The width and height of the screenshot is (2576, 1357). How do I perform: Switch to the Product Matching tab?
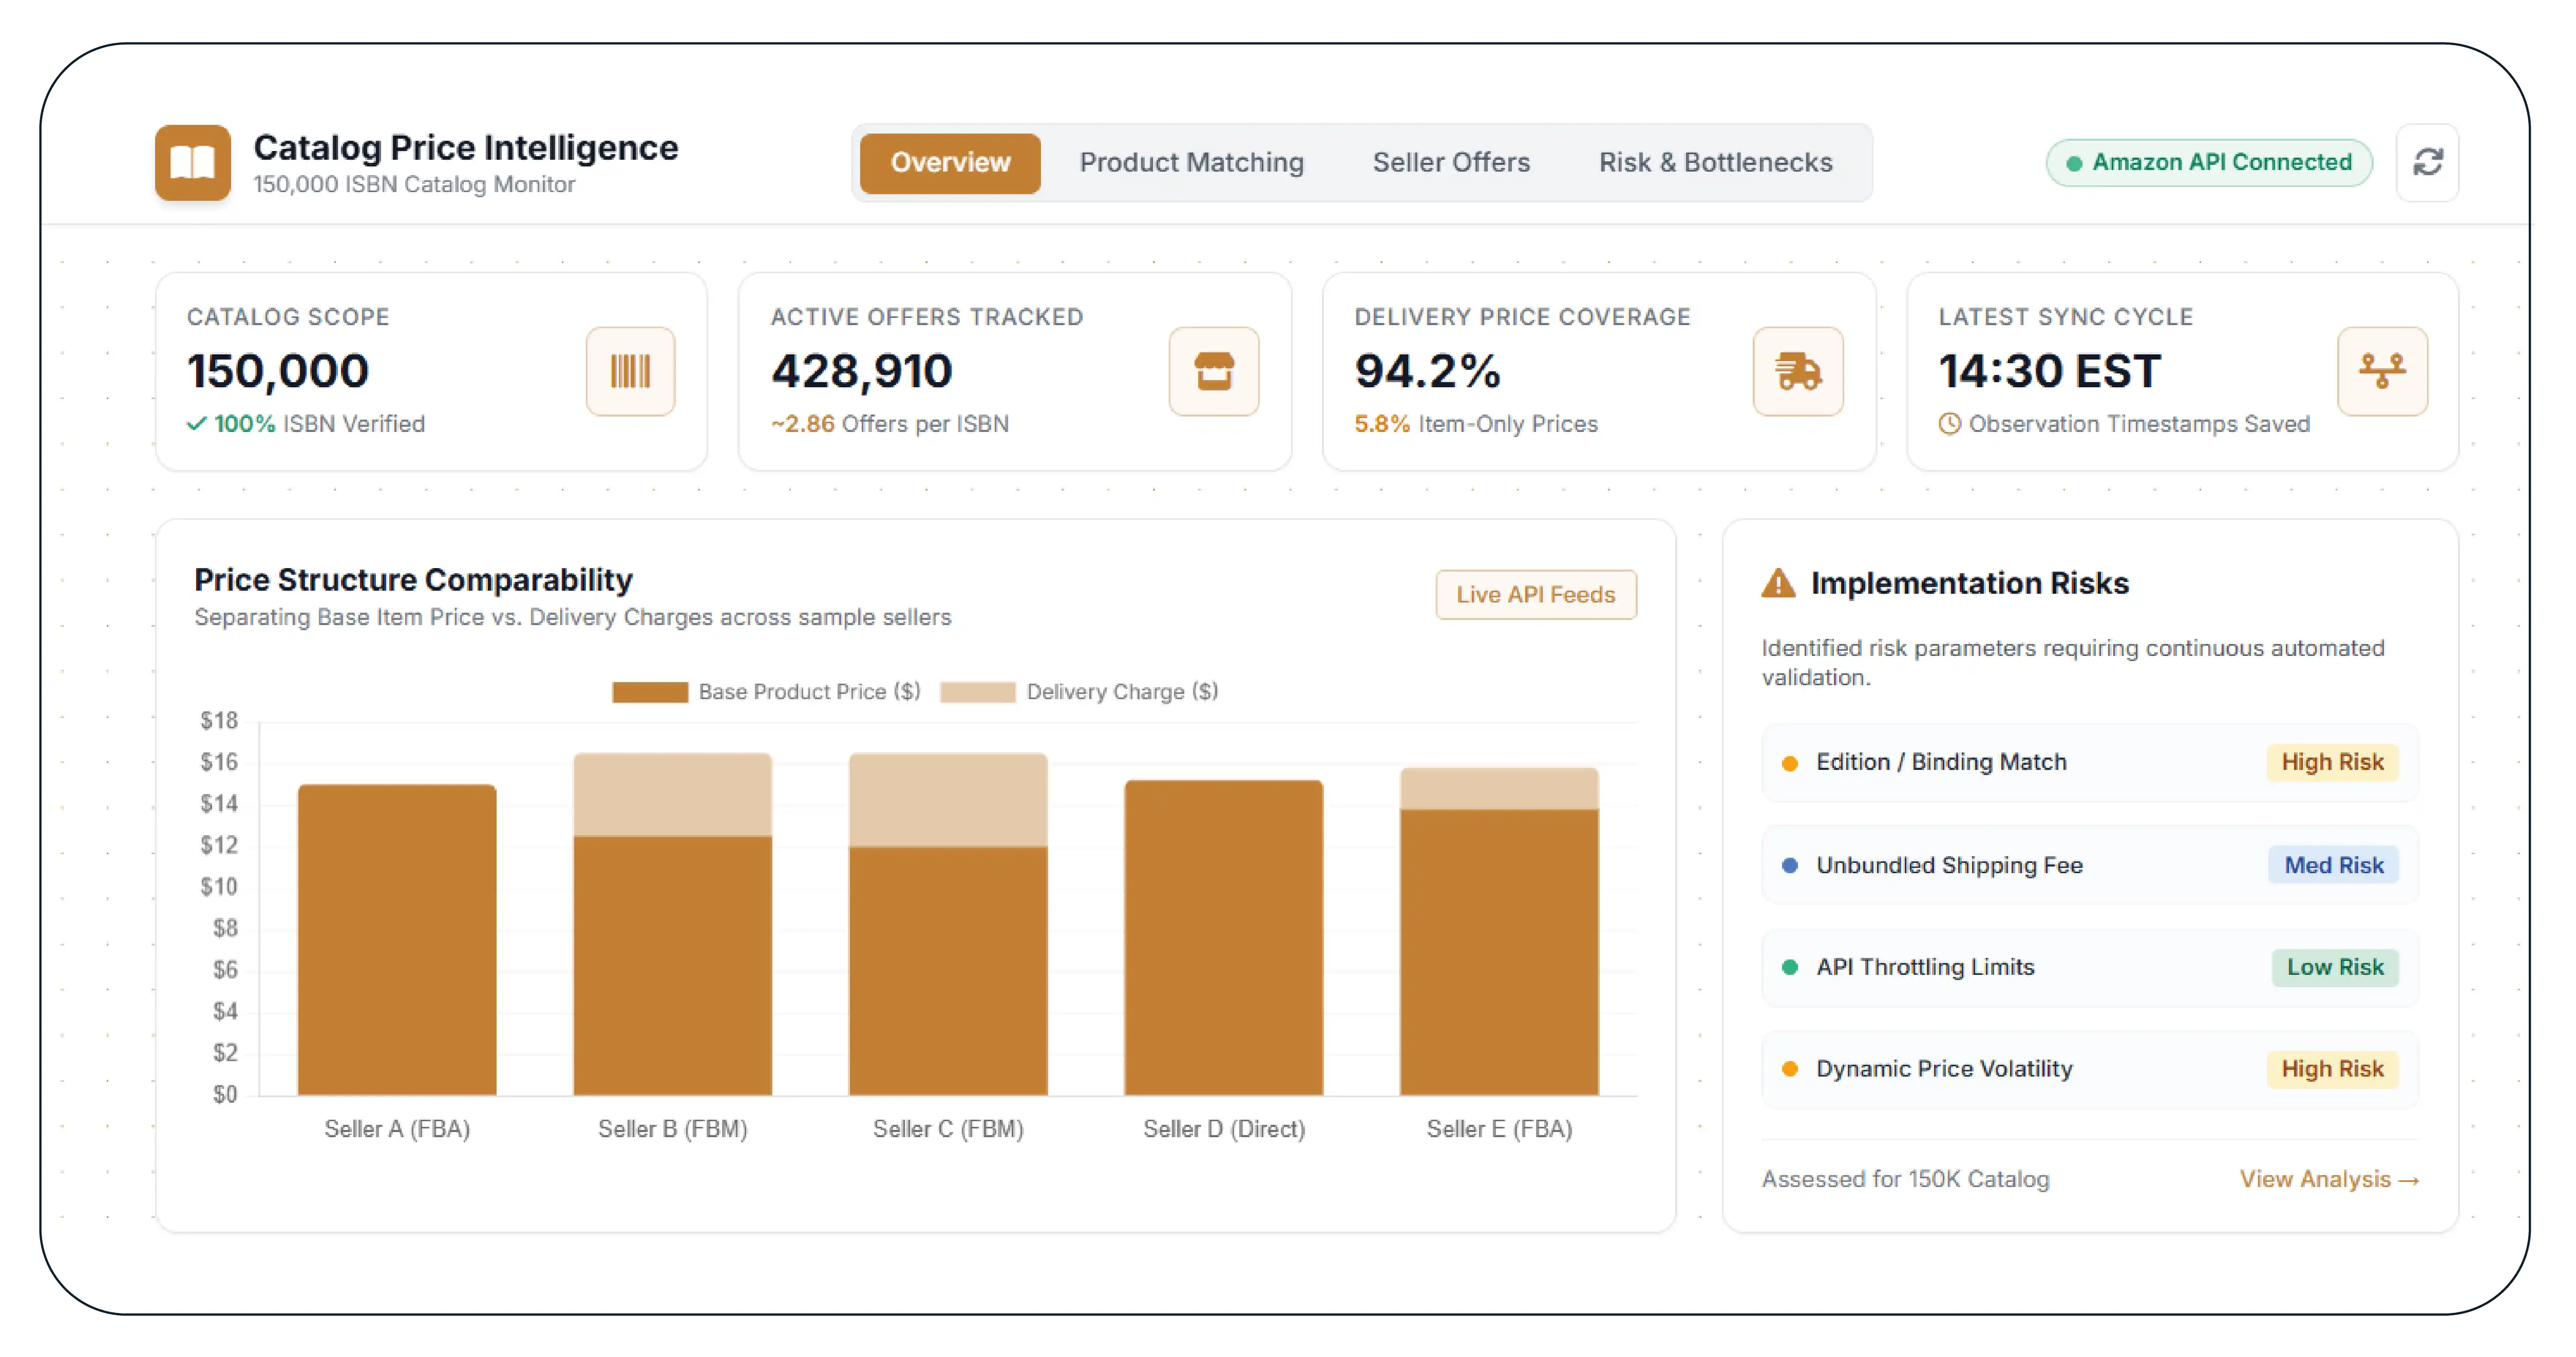pyautogui.click(x=1191, y=163)
